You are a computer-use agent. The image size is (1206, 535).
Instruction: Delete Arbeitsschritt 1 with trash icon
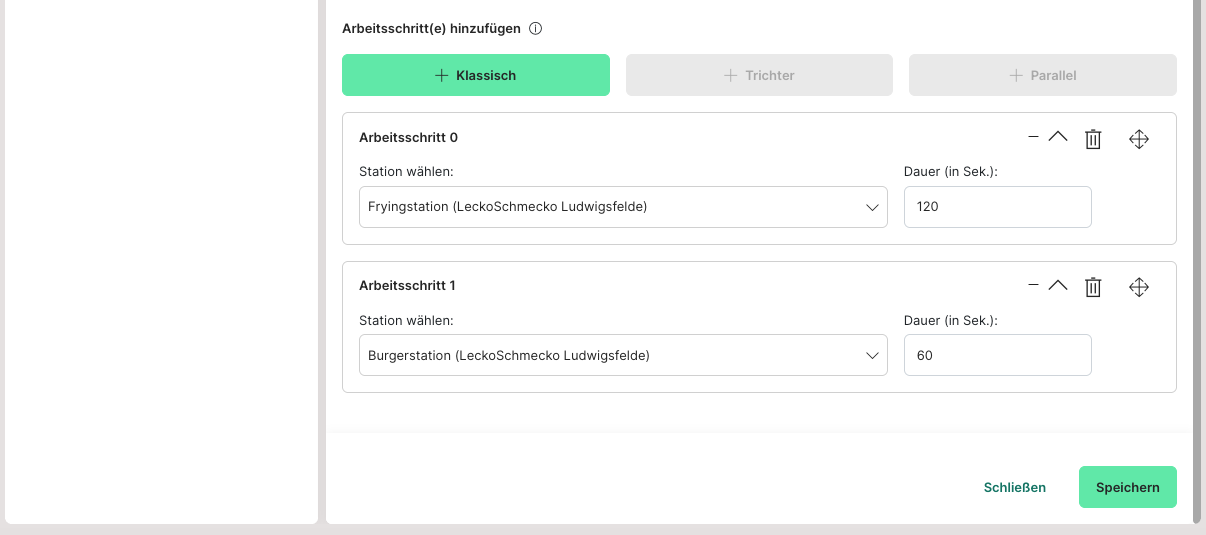1093,288
